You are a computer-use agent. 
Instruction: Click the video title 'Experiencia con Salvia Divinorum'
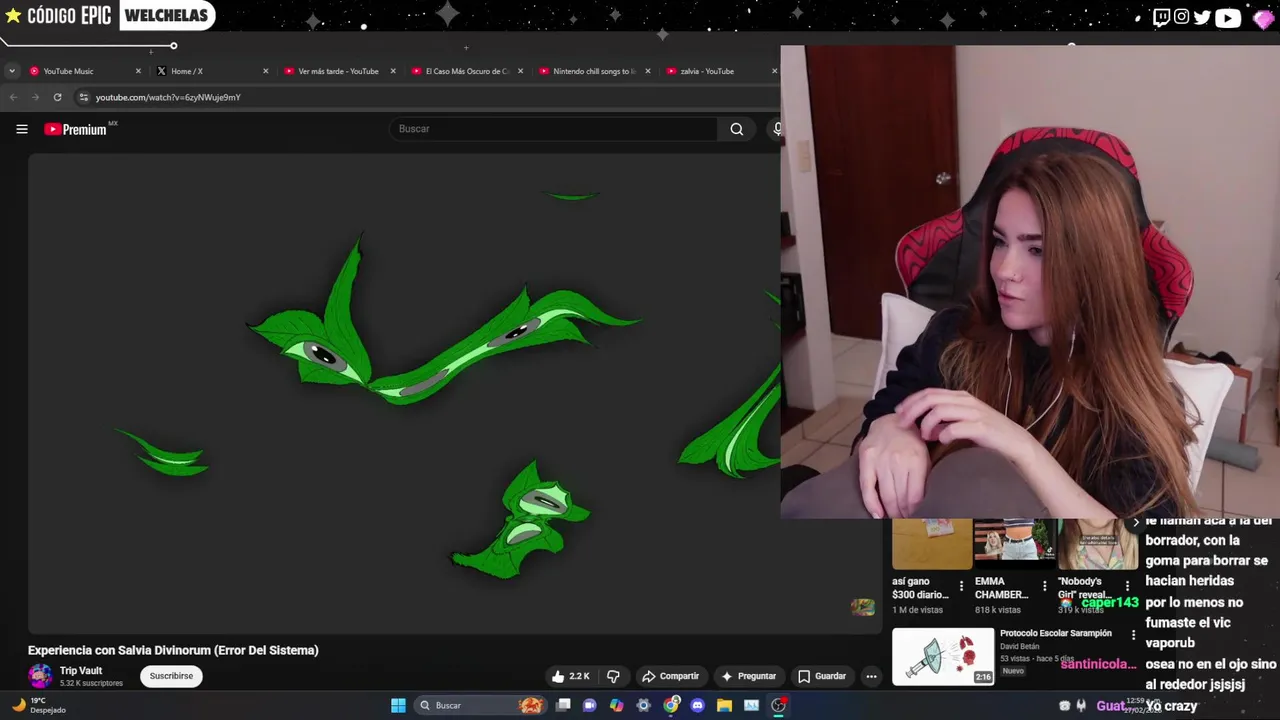coord(173,650)
